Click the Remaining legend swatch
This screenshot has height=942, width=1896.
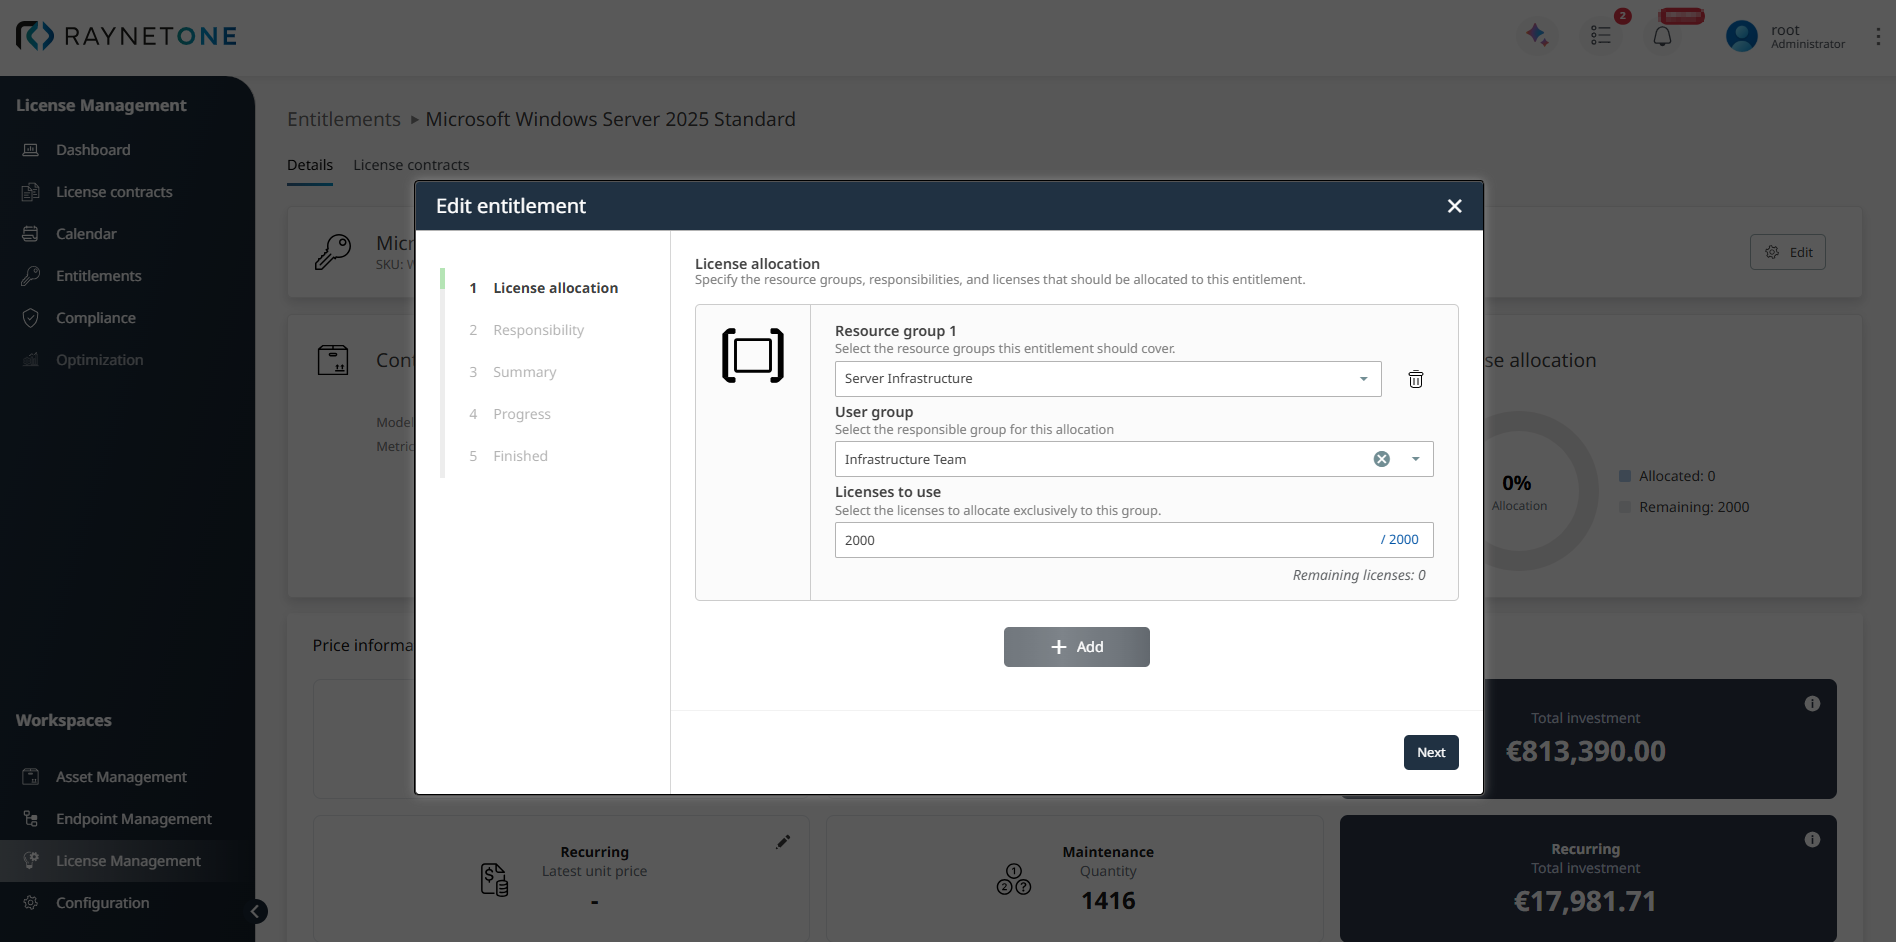[1625, 507]
